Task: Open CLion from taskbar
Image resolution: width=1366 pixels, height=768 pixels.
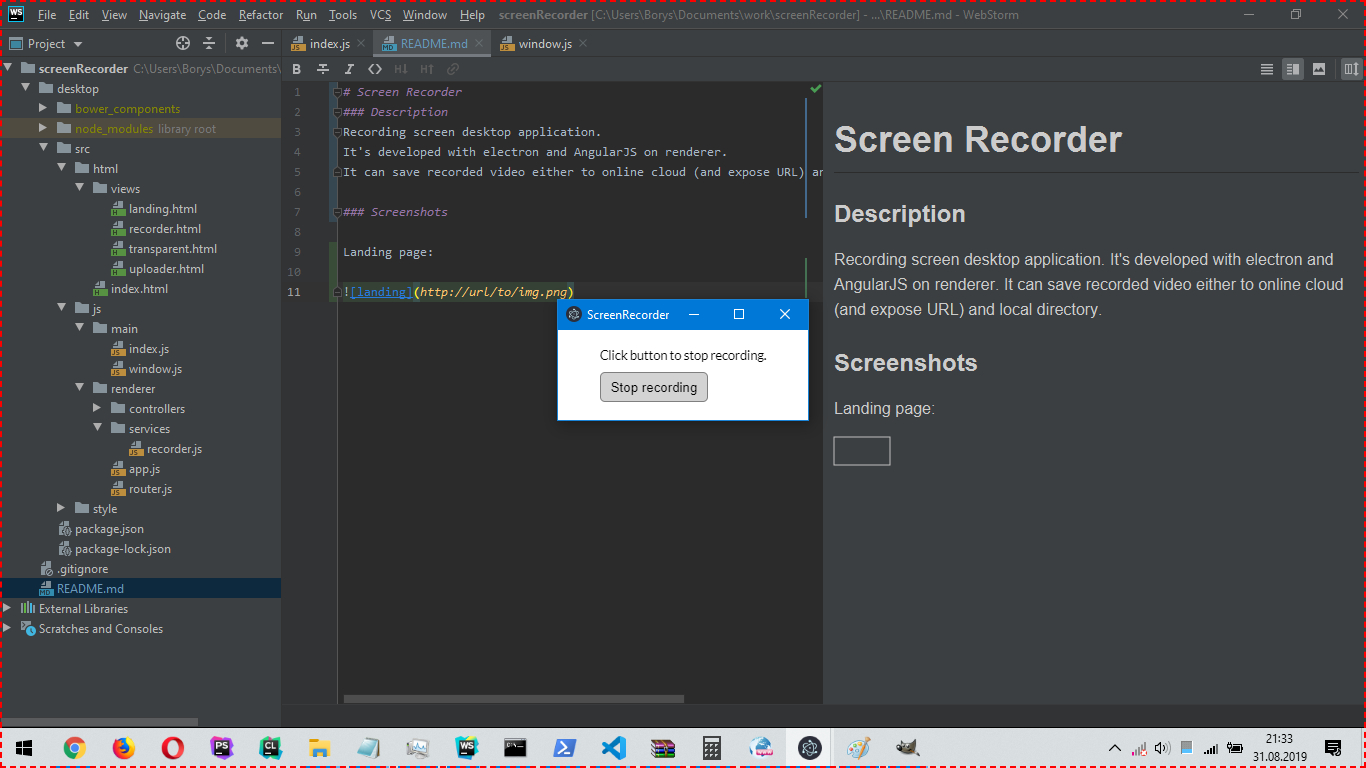Action: click(270, 748)
